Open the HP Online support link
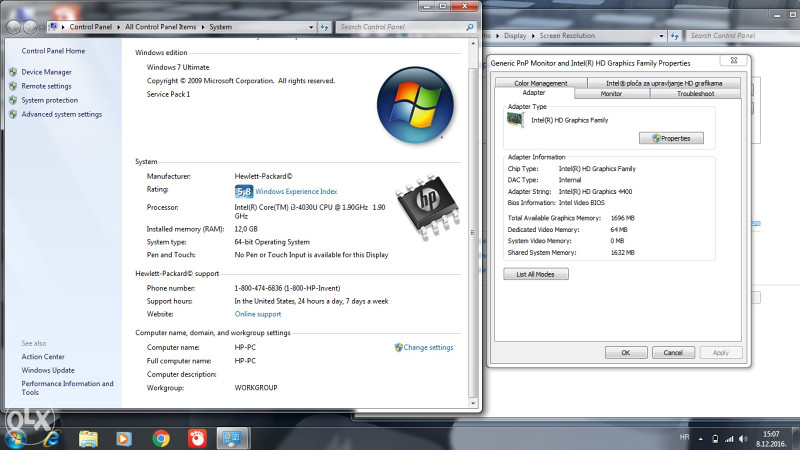The image size is (800, 450). click(258, 314)
